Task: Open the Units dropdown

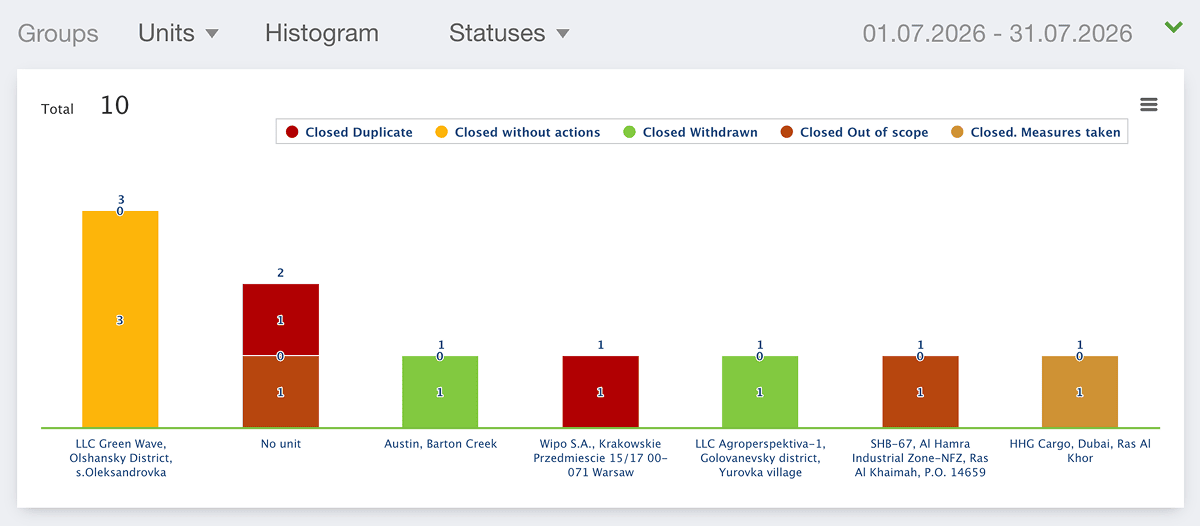Action: click(178, 33)
